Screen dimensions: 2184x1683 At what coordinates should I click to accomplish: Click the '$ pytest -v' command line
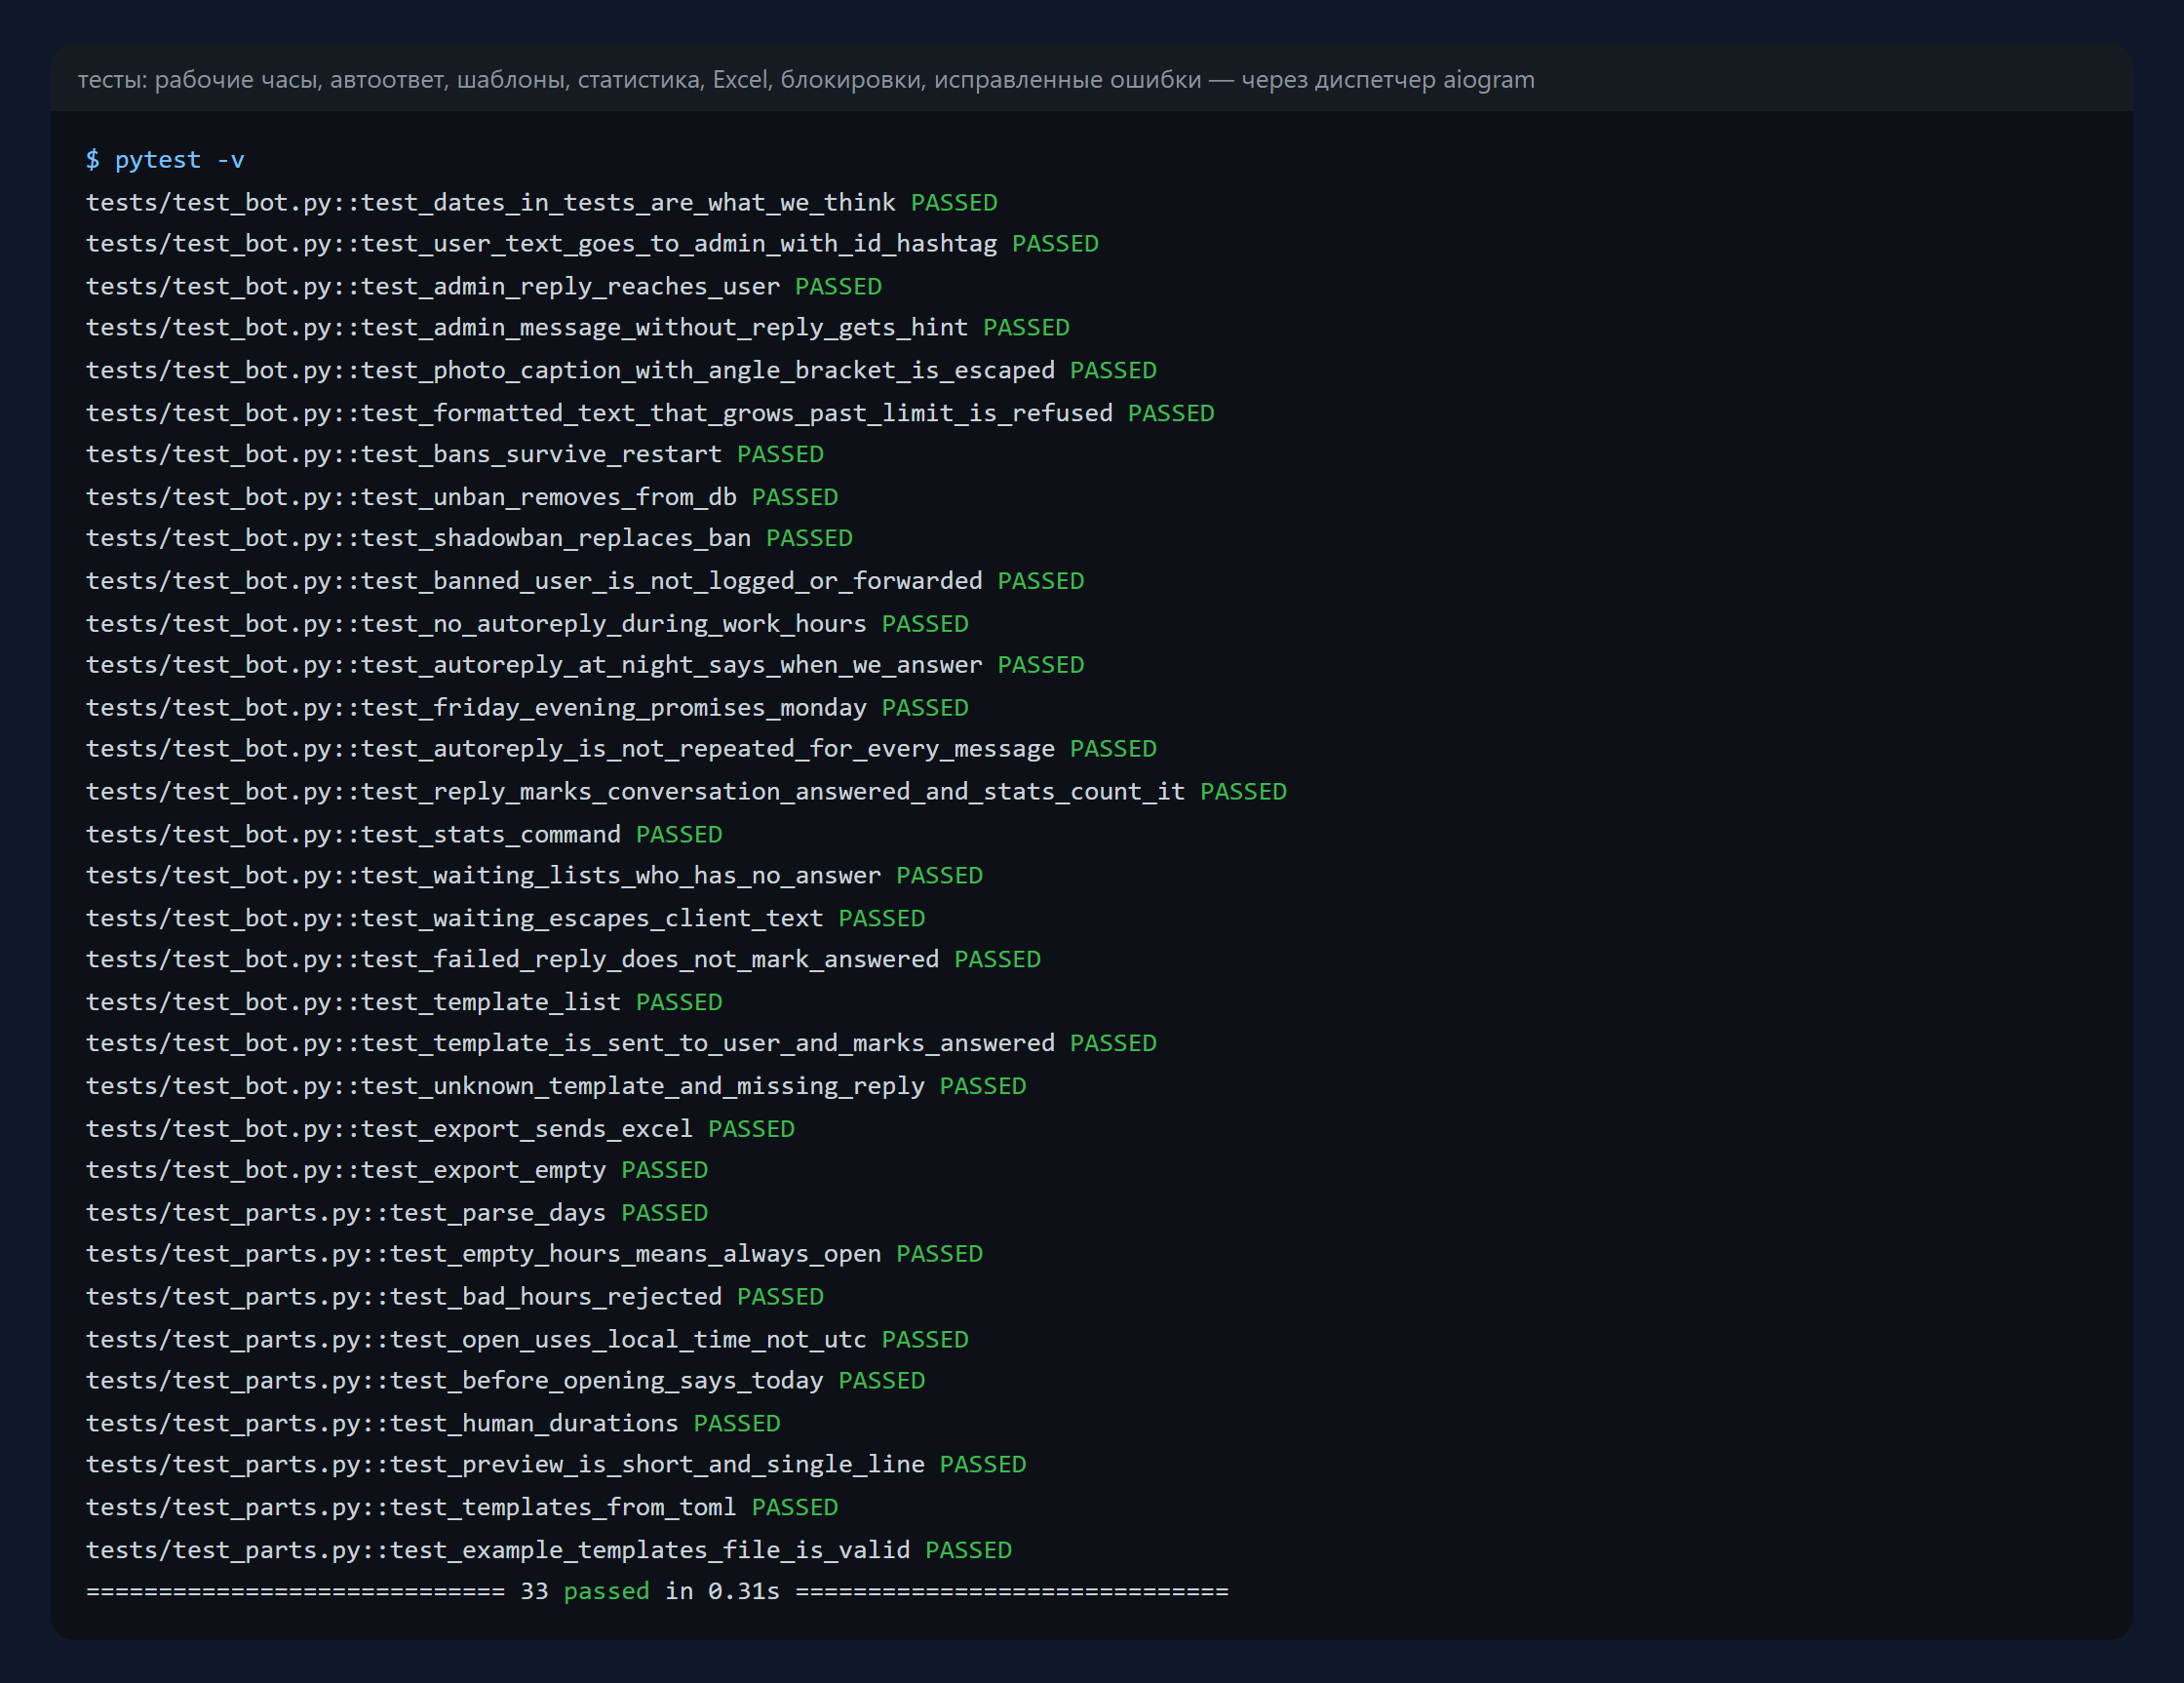click(x=165, y=160)
